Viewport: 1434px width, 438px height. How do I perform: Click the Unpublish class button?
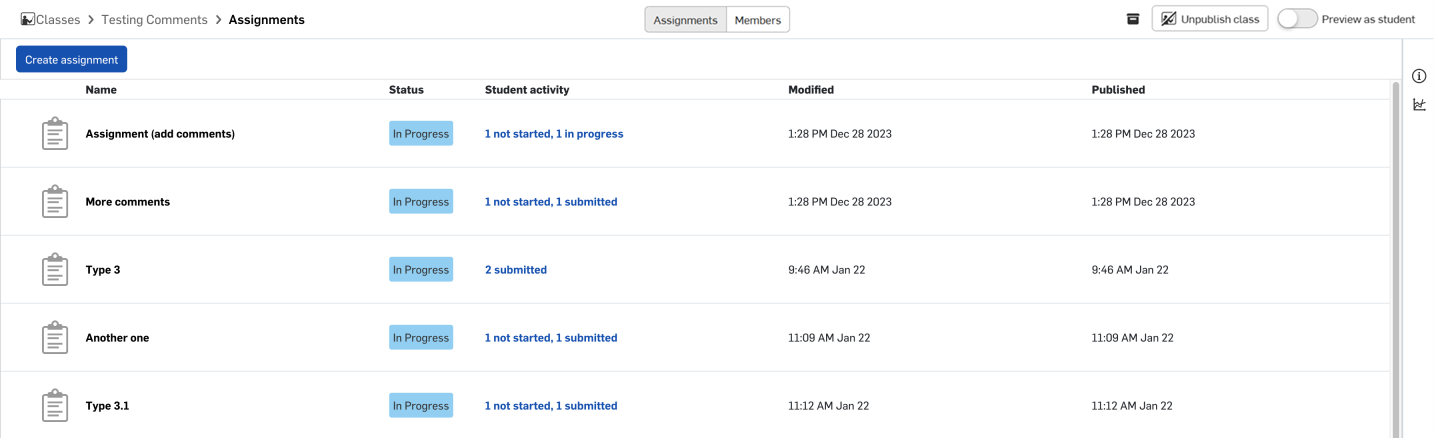click(x=1210, y=19)
